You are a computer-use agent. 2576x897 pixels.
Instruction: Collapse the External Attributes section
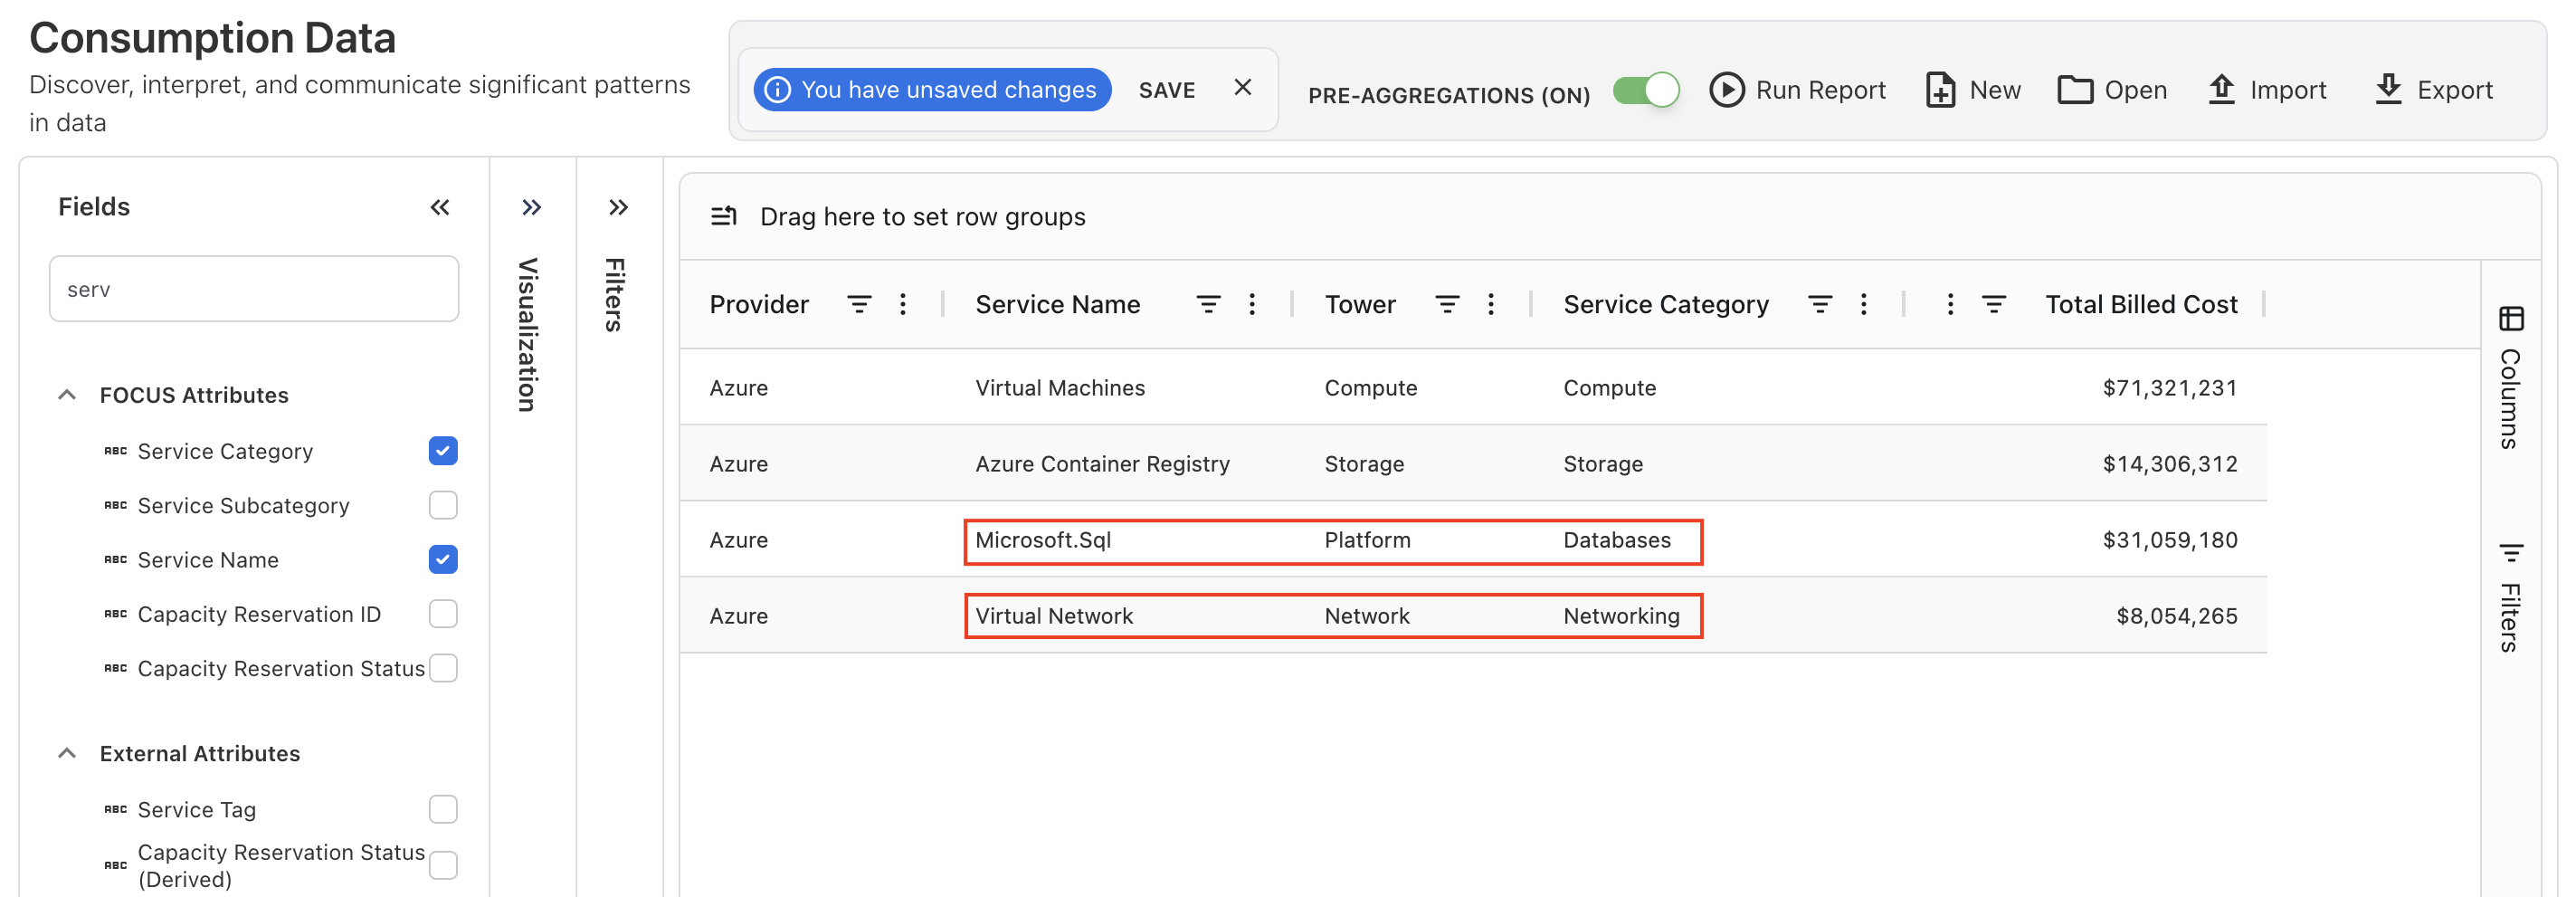[67, 754]
